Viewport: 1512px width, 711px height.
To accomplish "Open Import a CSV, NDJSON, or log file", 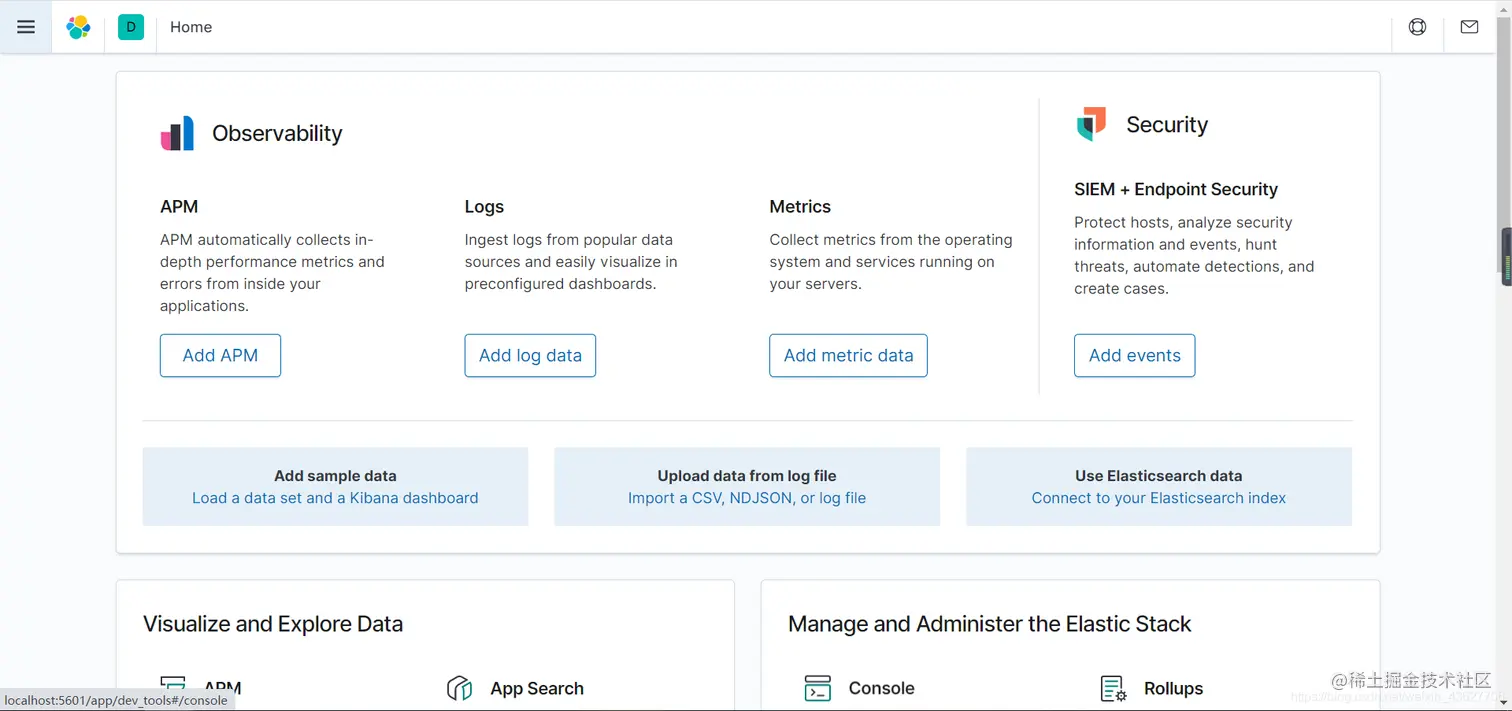I will coord(747,498).
